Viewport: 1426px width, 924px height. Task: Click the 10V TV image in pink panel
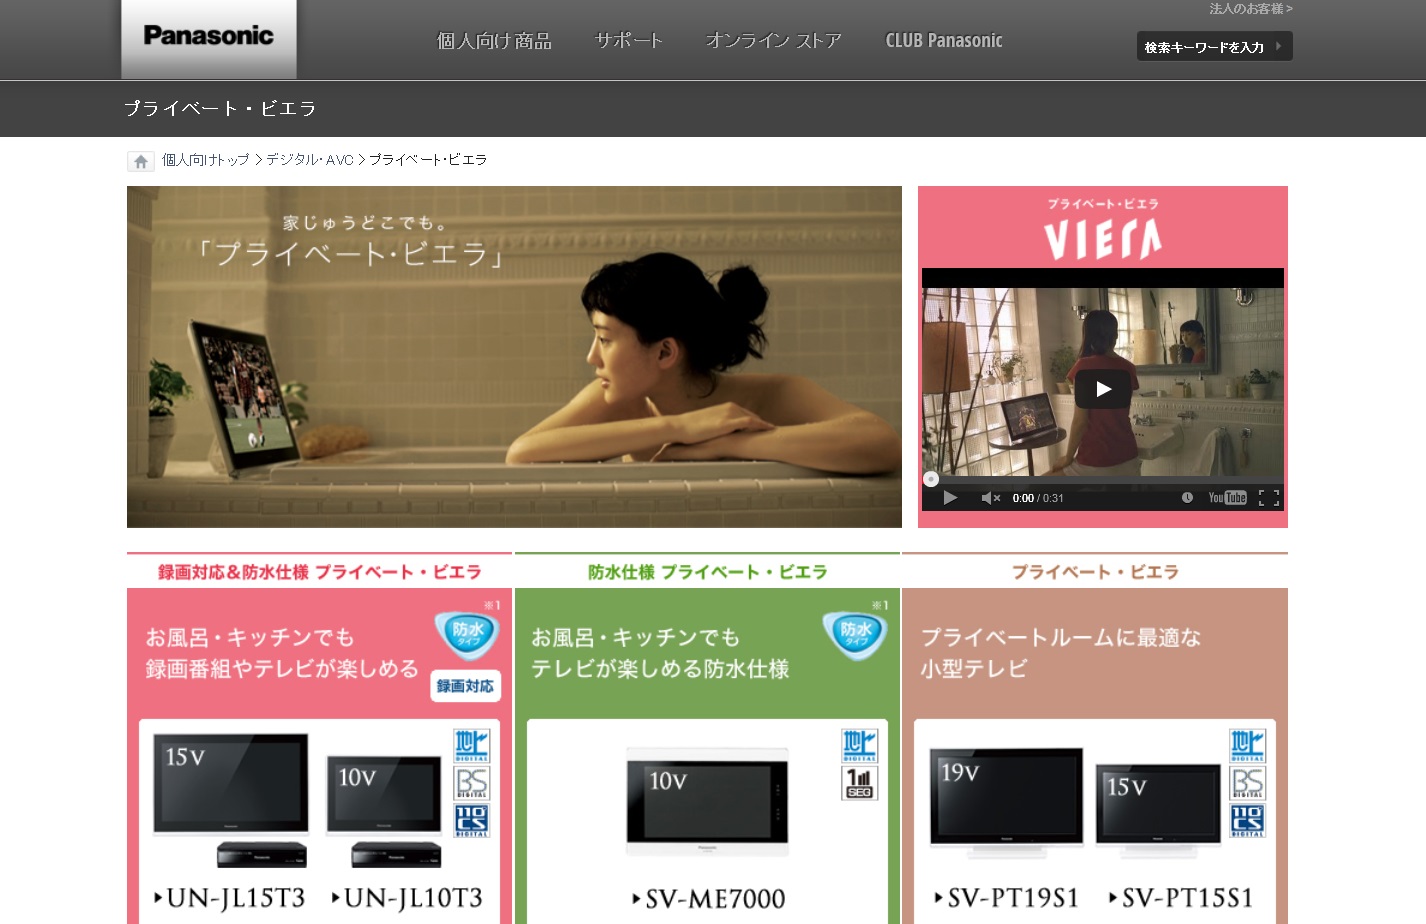point(384,795)
